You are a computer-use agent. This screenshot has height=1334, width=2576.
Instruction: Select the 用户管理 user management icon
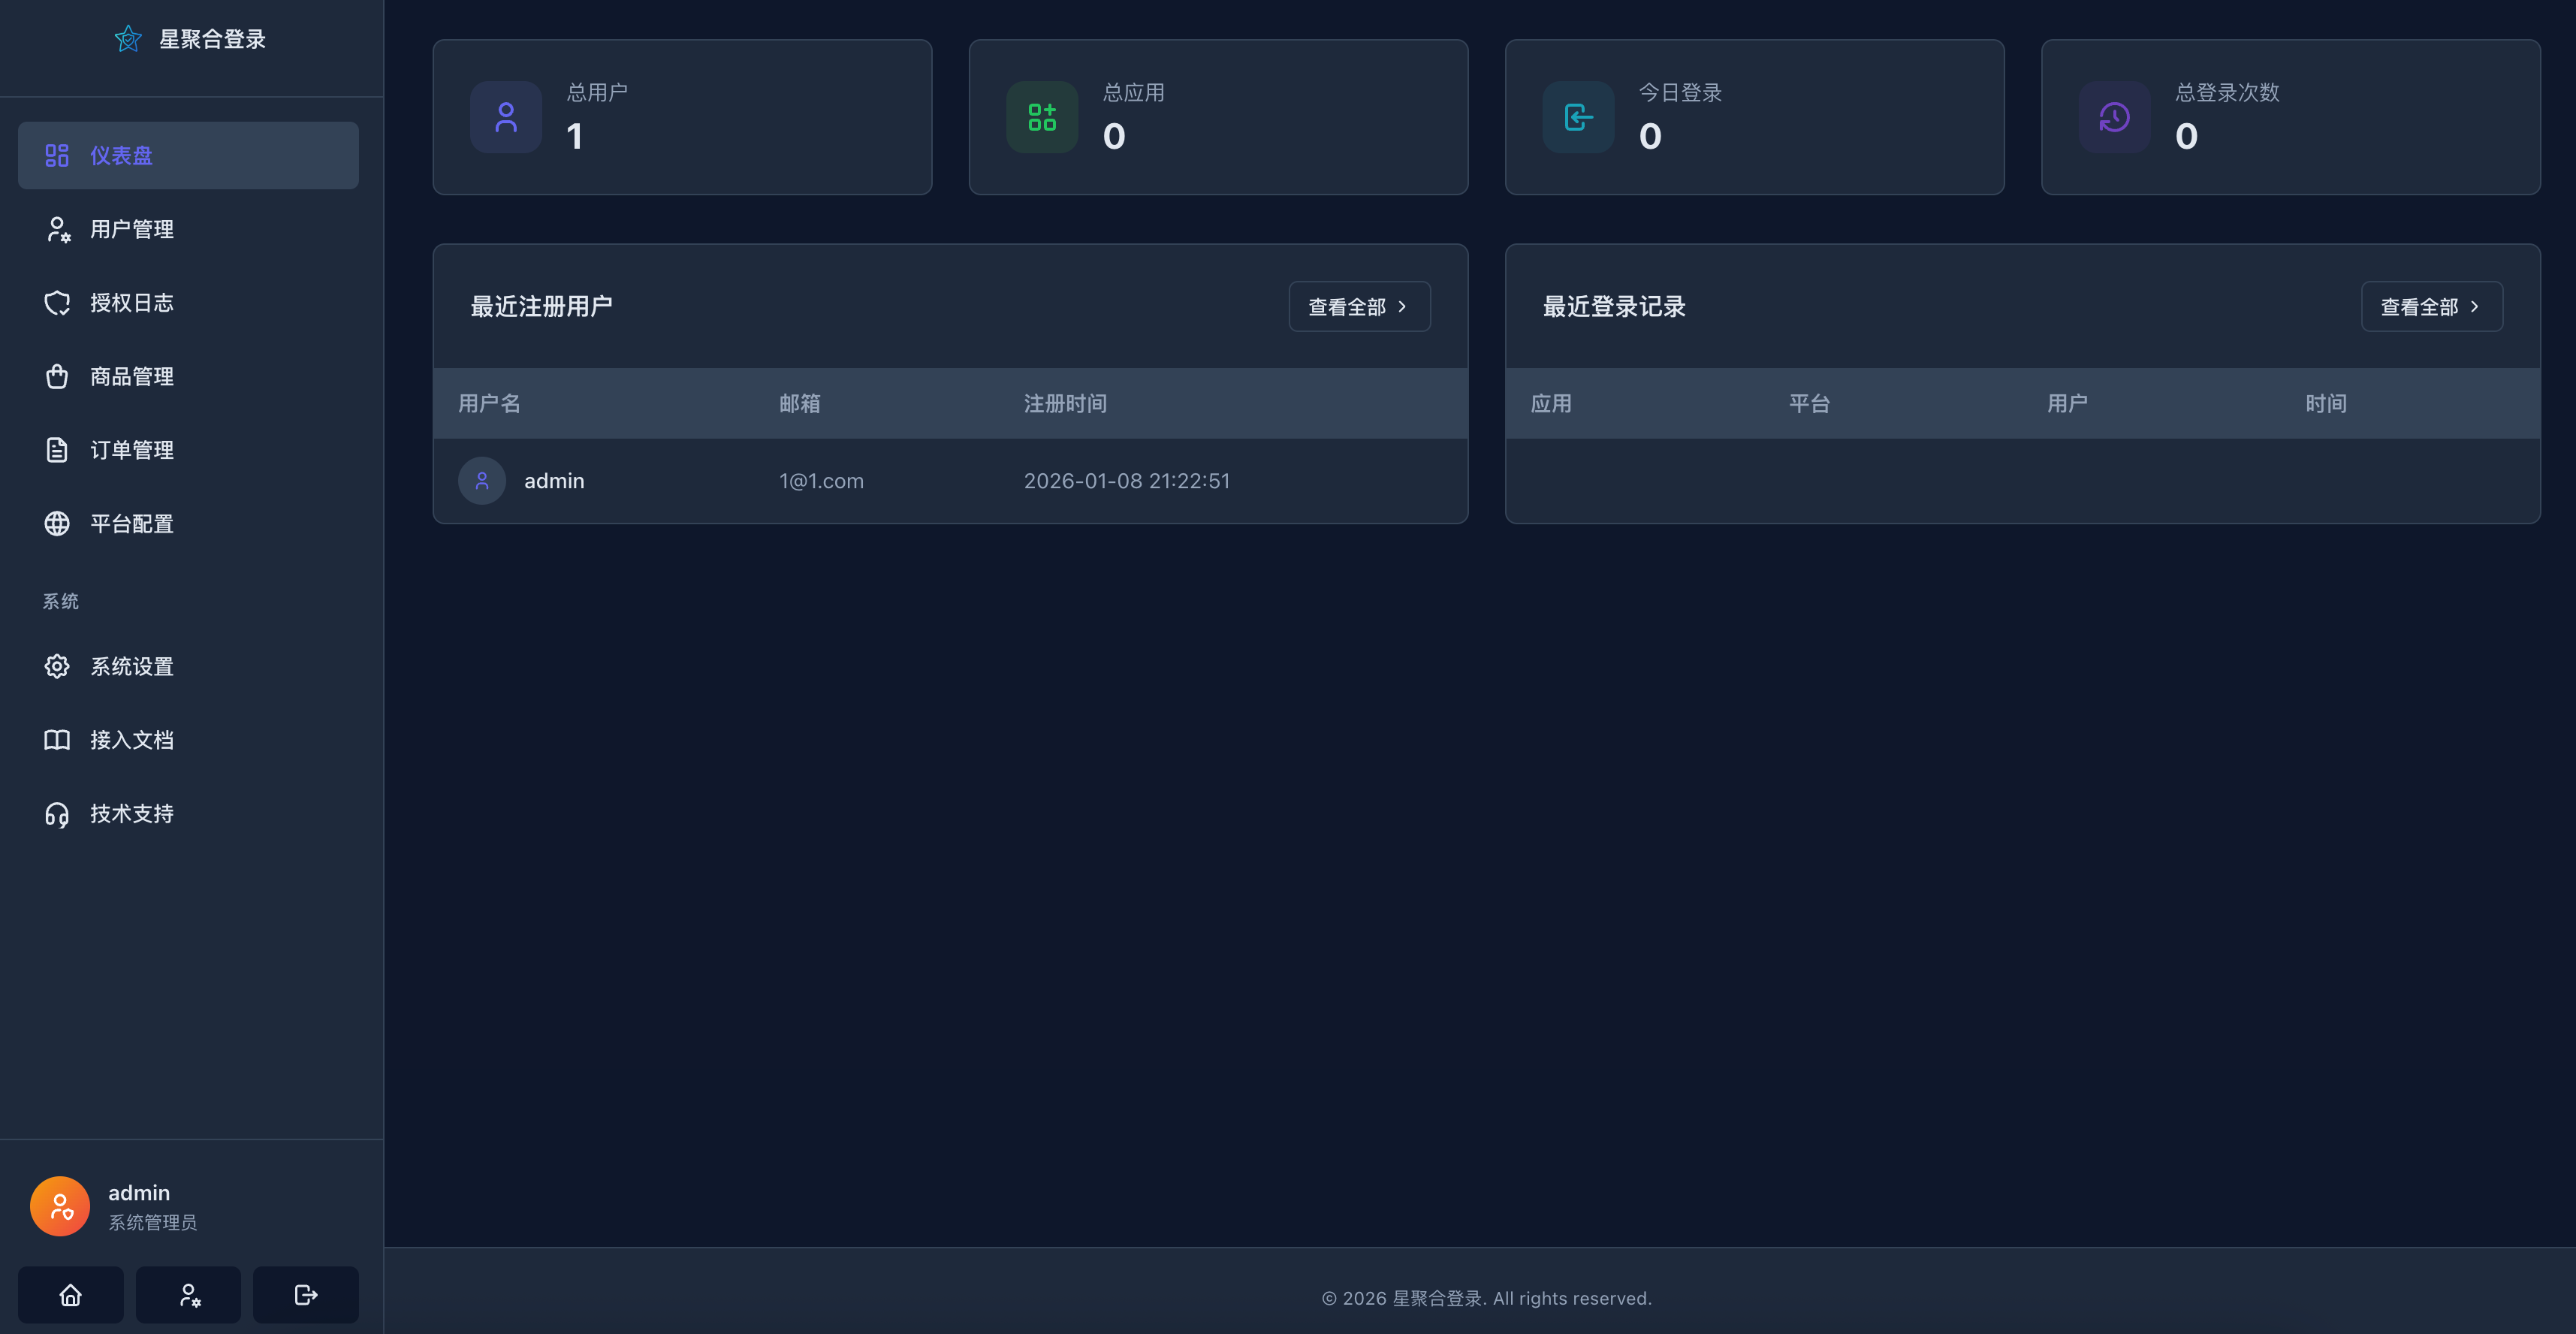click(x=57, y=229)
